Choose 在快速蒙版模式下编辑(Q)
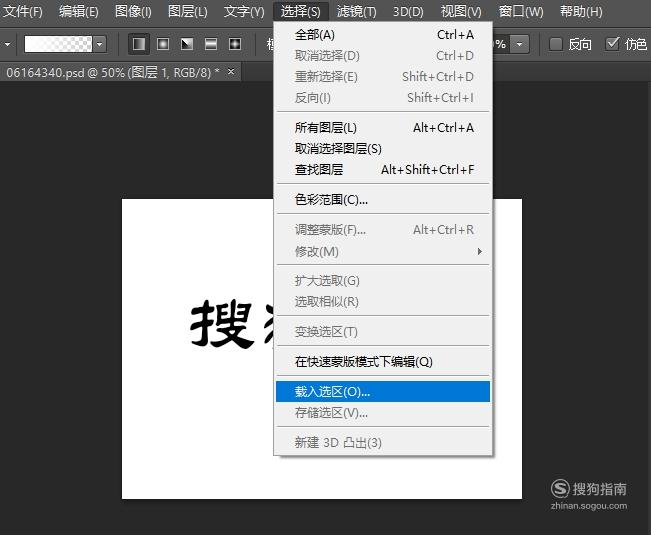The width and height of the screenshot is (651, 535). [383, 362]
